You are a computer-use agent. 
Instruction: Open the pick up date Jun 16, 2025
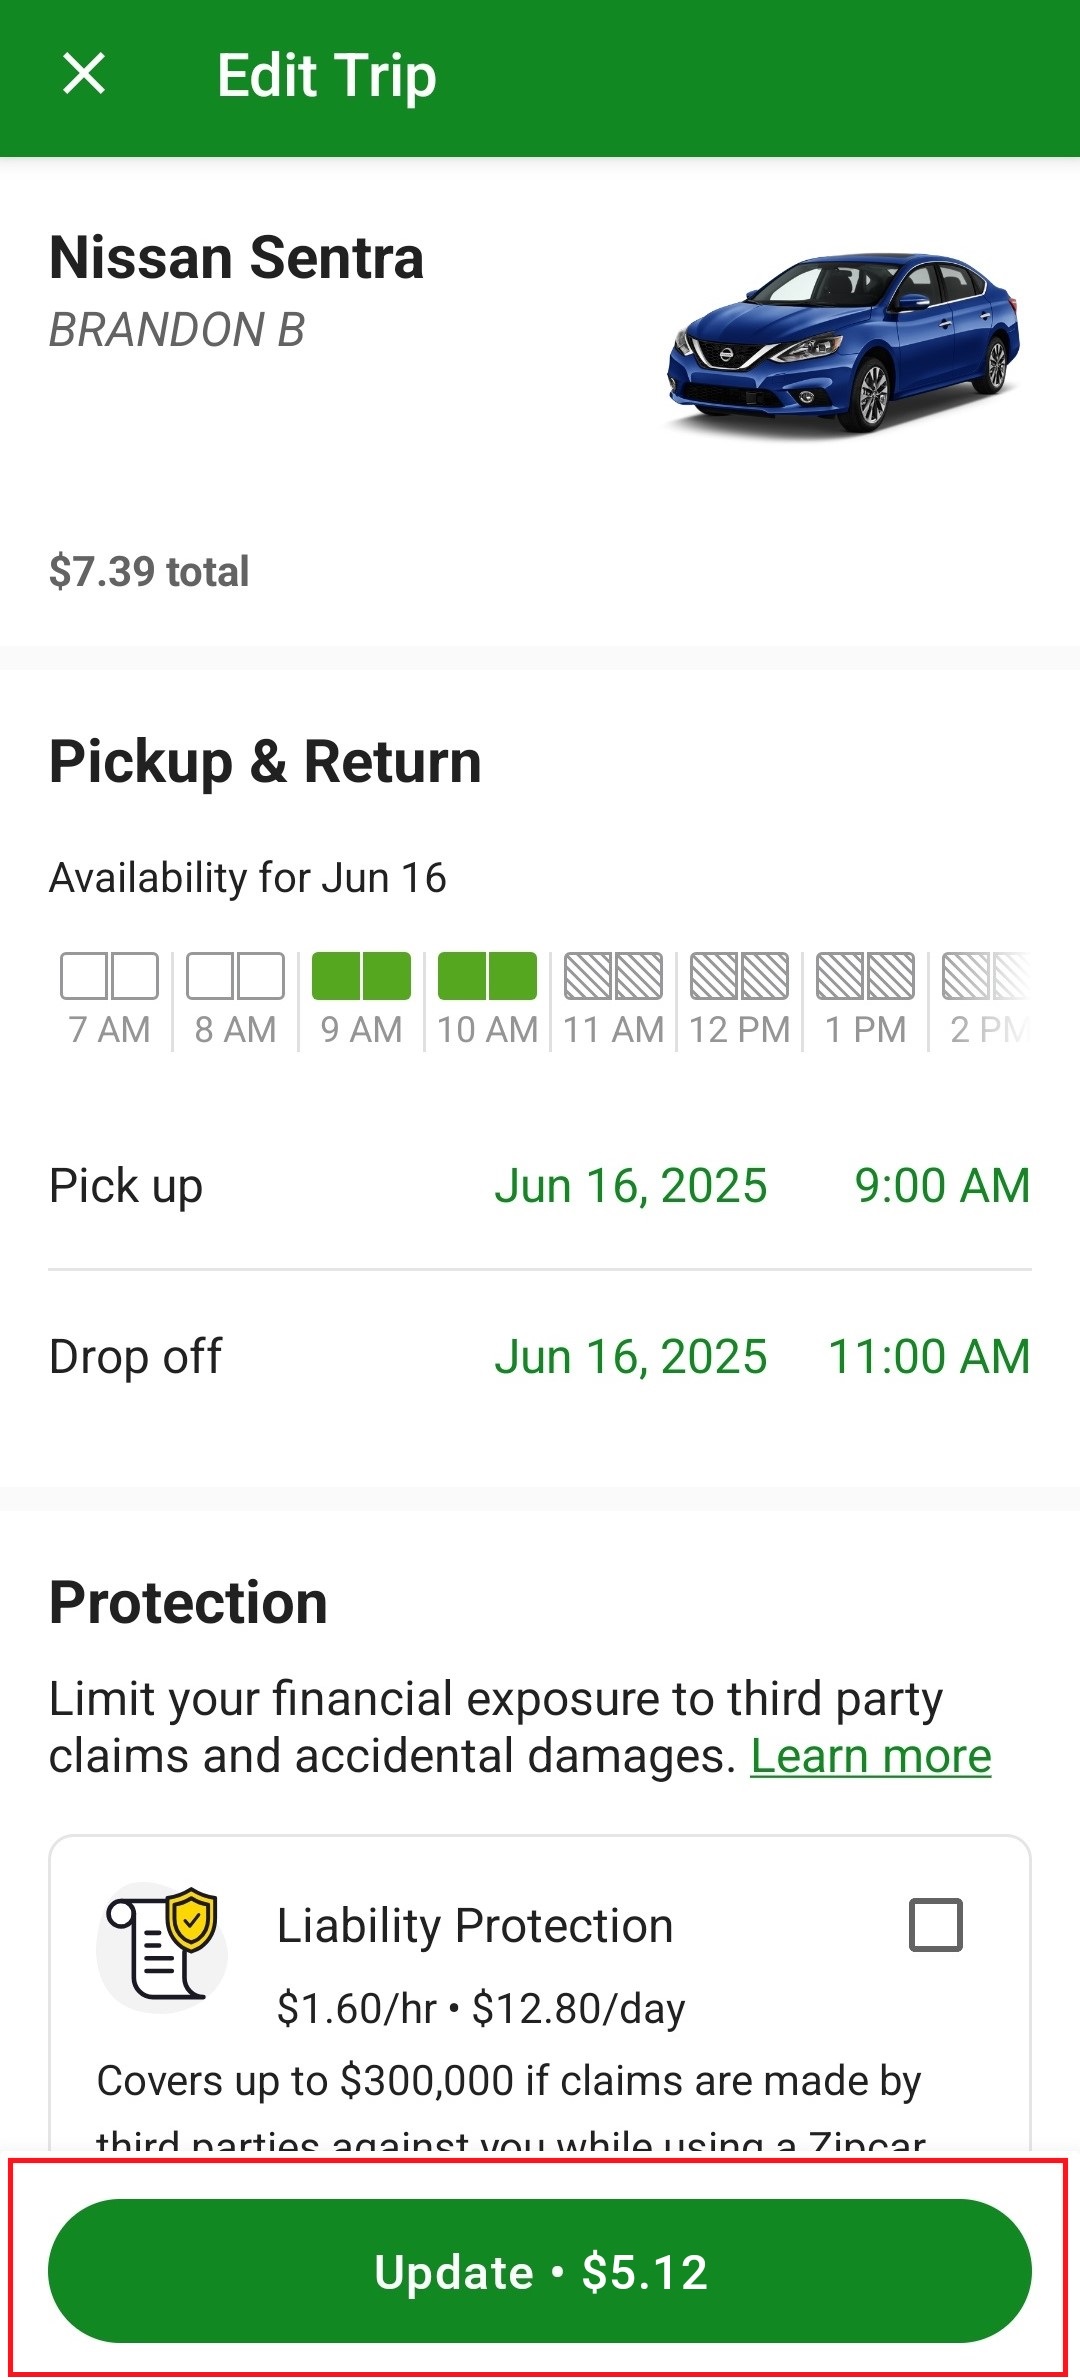coord(630,1186)
